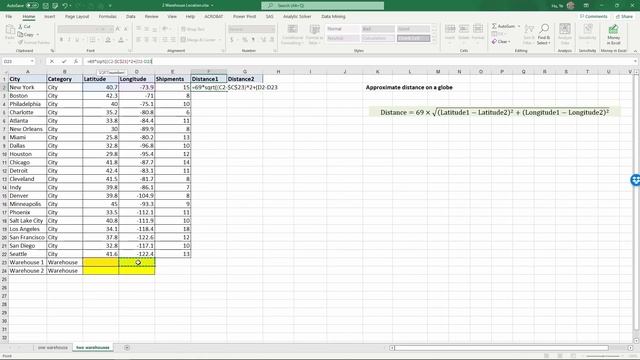Cancel formula entry with X icon
This screenshot has width=640, height=360.
pos(51,61)
